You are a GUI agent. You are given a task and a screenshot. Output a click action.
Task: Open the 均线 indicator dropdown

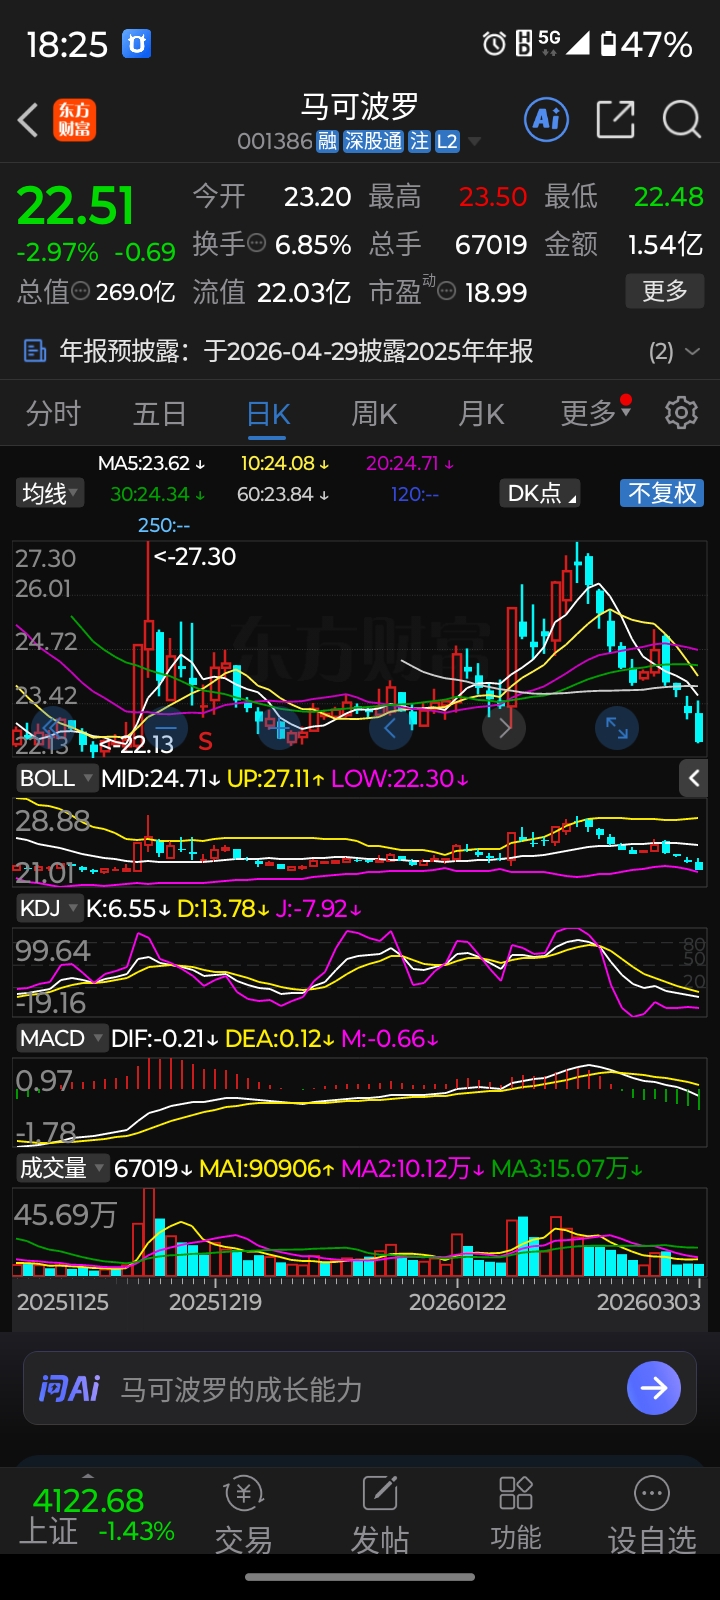[x=50, y=493]
